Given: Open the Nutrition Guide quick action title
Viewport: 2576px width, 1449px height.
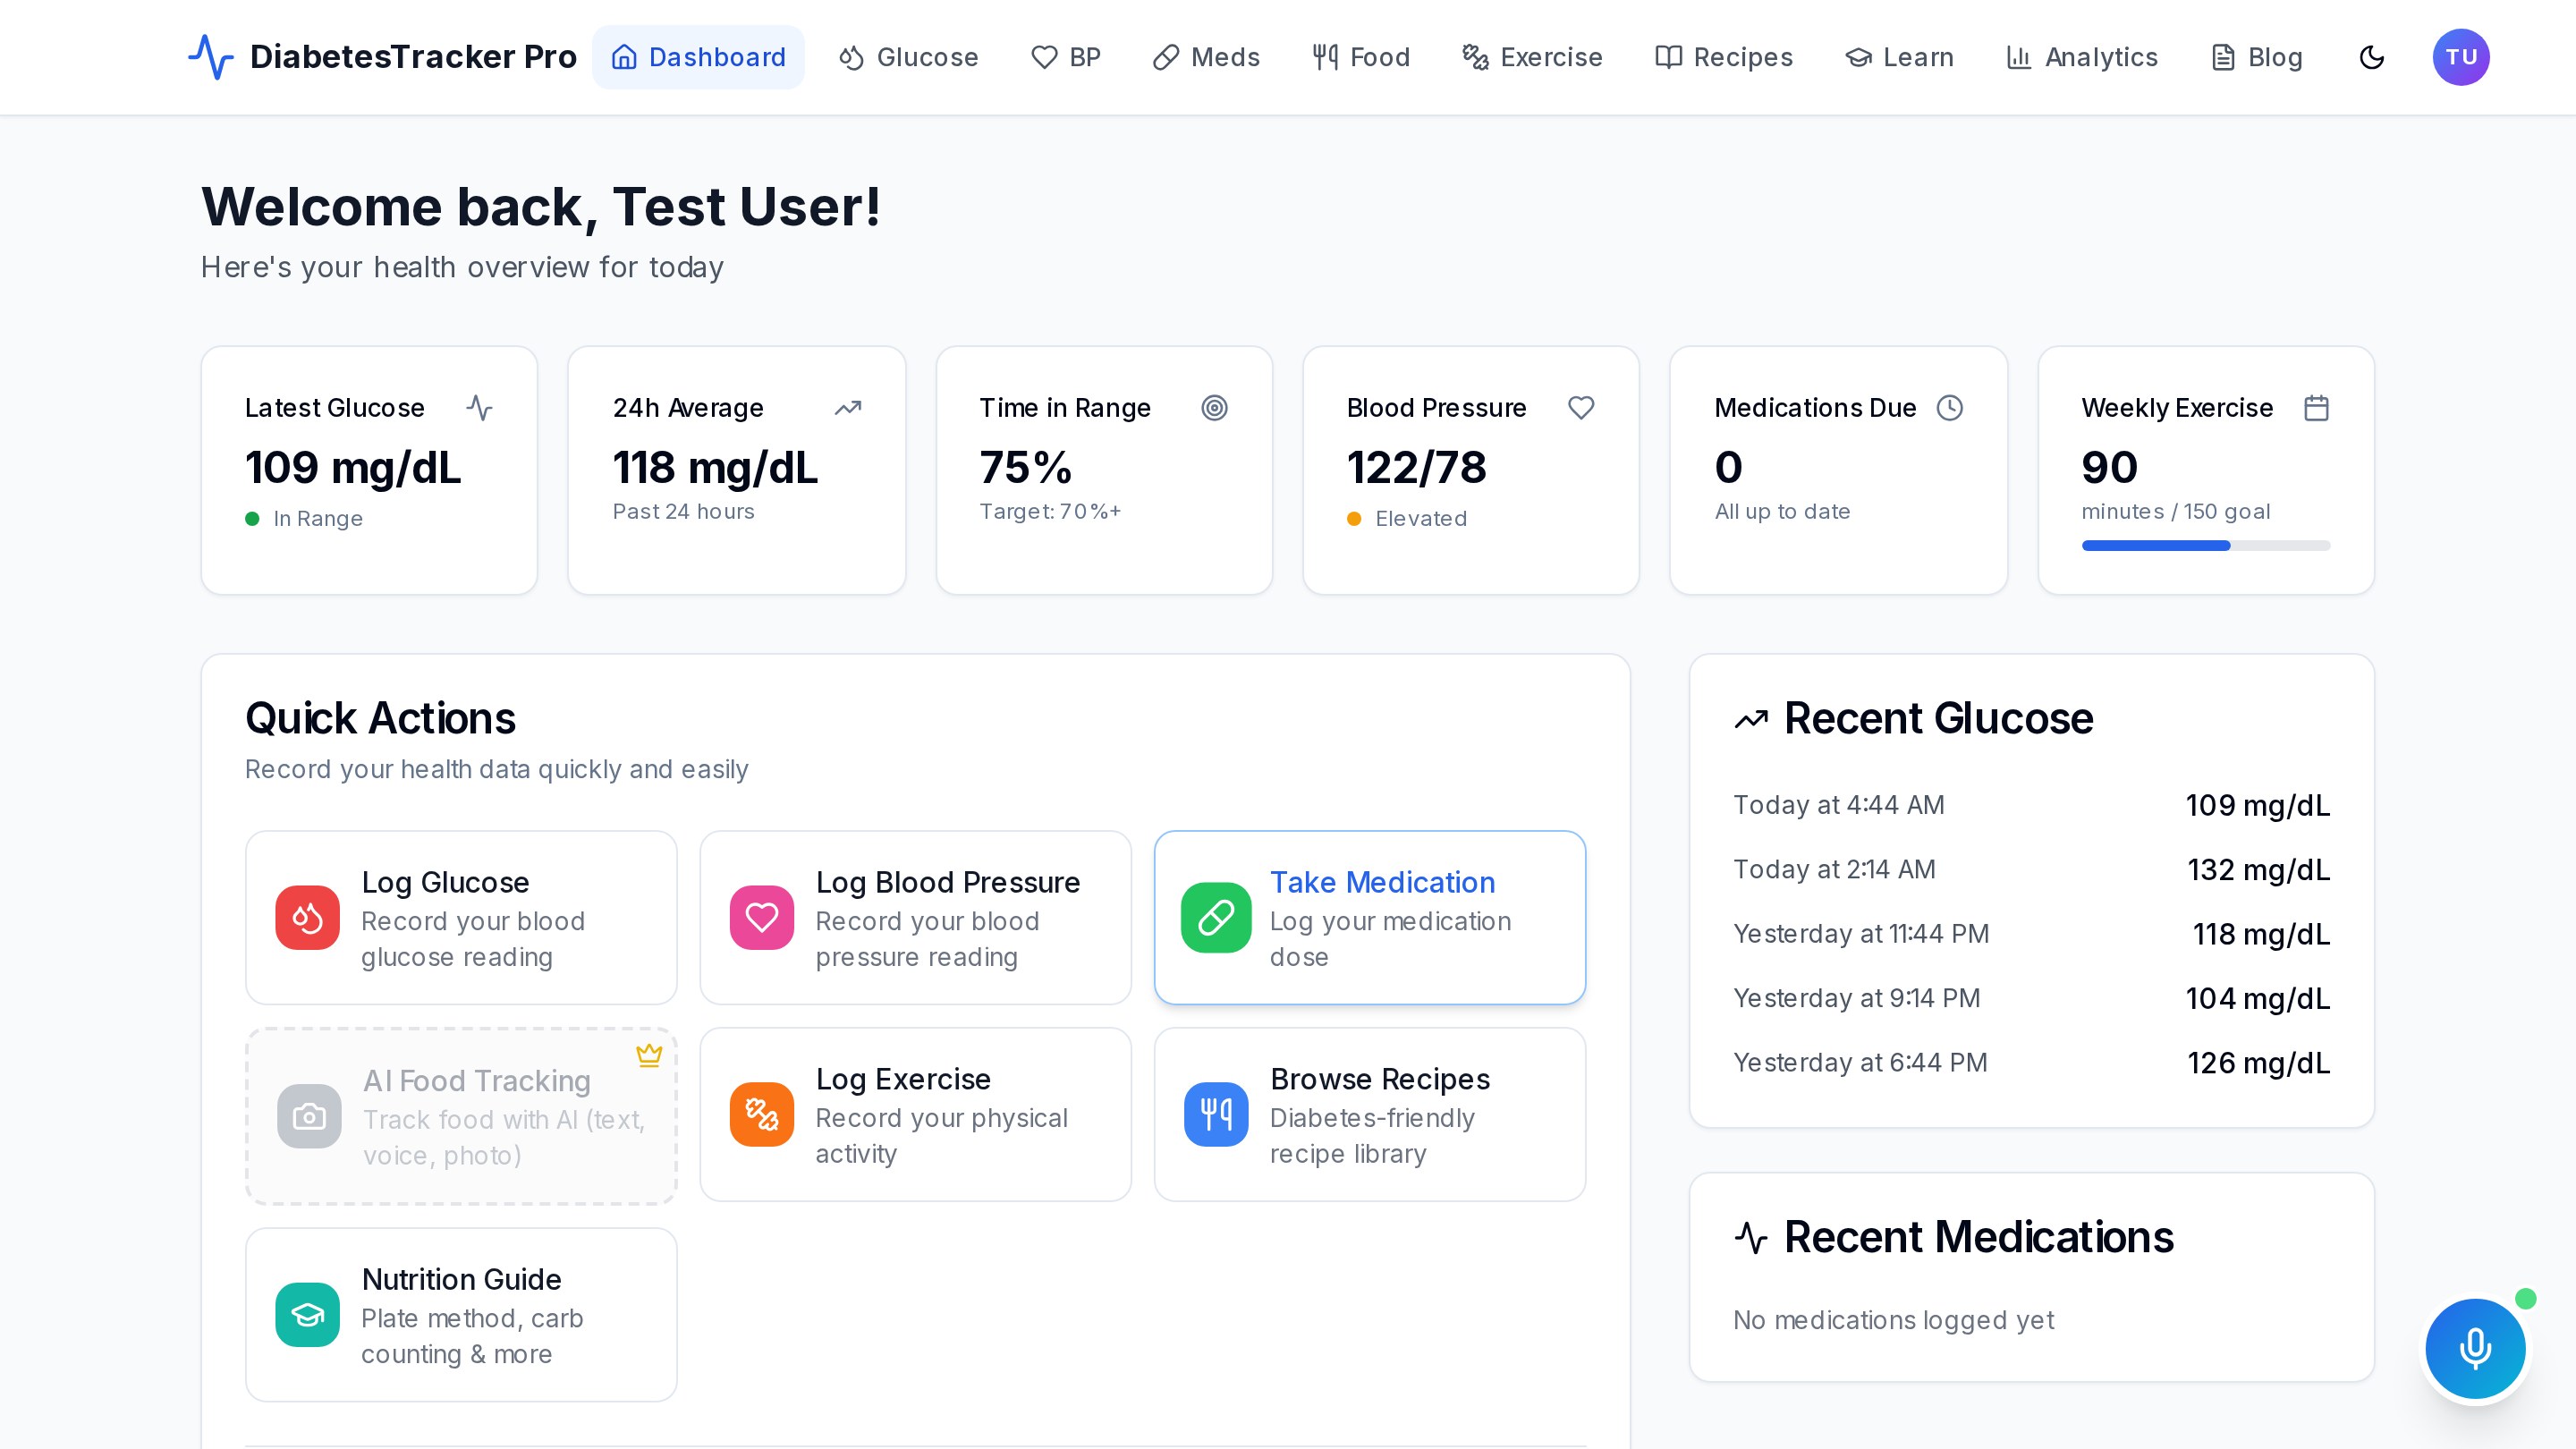Looking at the screenshot, I should 461,1279.
